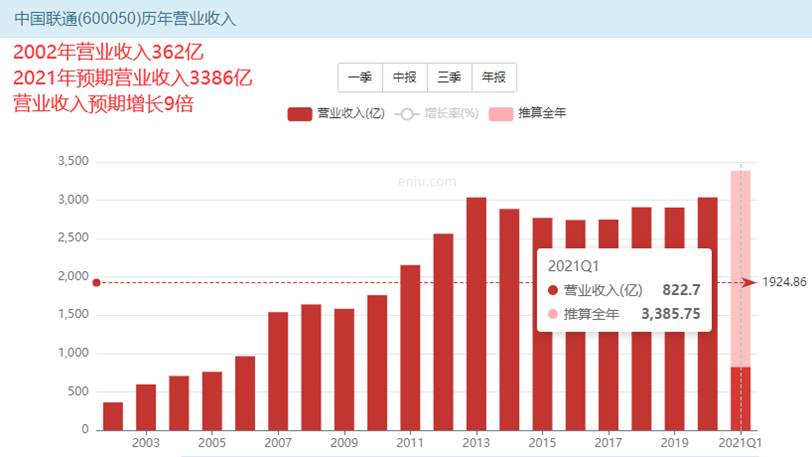Click the 中国联通(600050)历年营业收入 title

(125, 19)
